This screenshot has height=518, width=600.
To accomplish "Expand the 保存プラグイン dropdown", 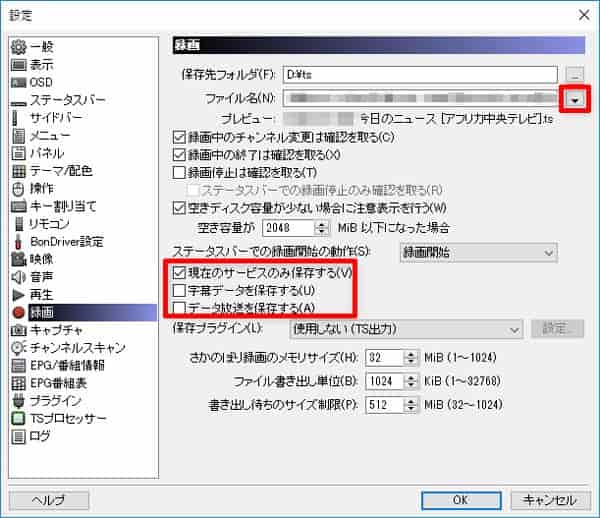I will tap(407, 329).
